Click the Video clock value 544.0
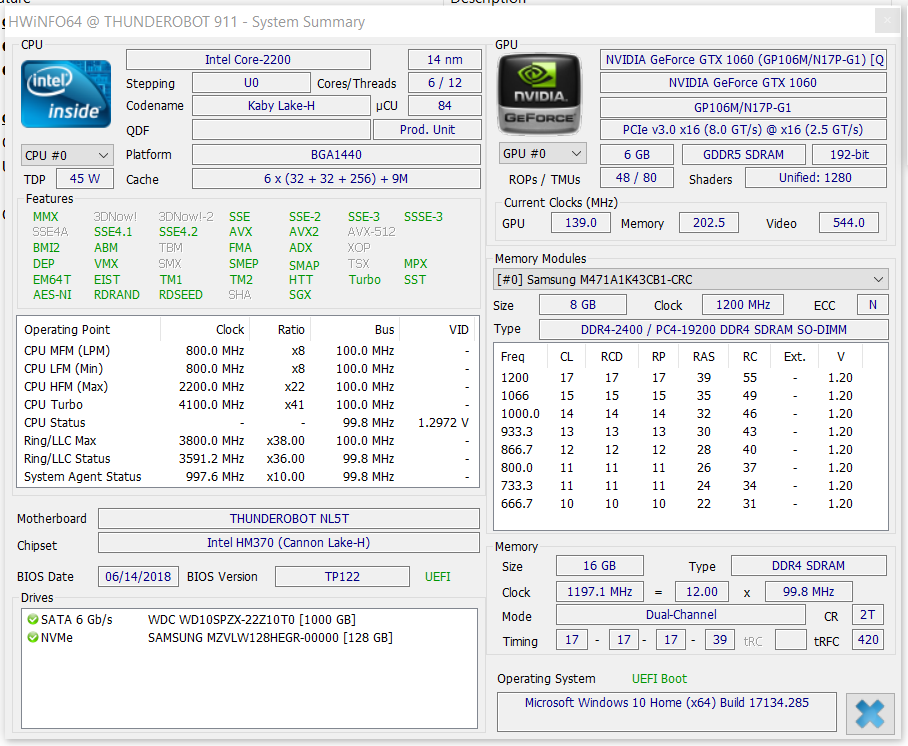The width and height of the screenshot is (908, 746). [848, 223]
